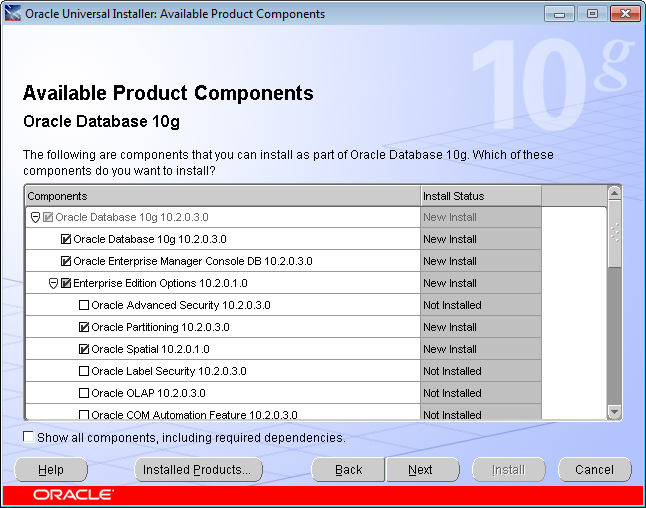Viewport: 646px width, 508px height.
Task: Click the Components column header
Action: tap(222, 196)
